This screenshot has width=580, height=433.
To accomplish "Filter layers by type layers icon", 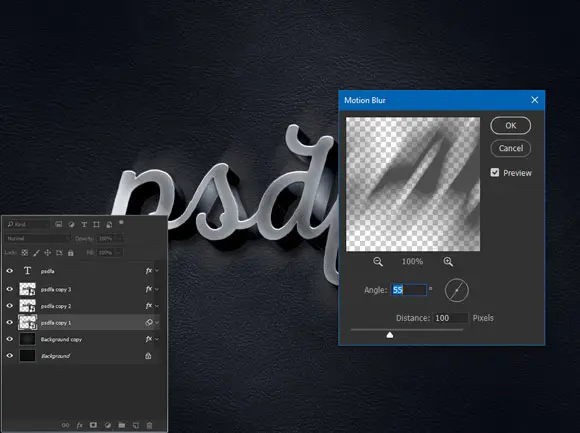I will pos(84,224).
